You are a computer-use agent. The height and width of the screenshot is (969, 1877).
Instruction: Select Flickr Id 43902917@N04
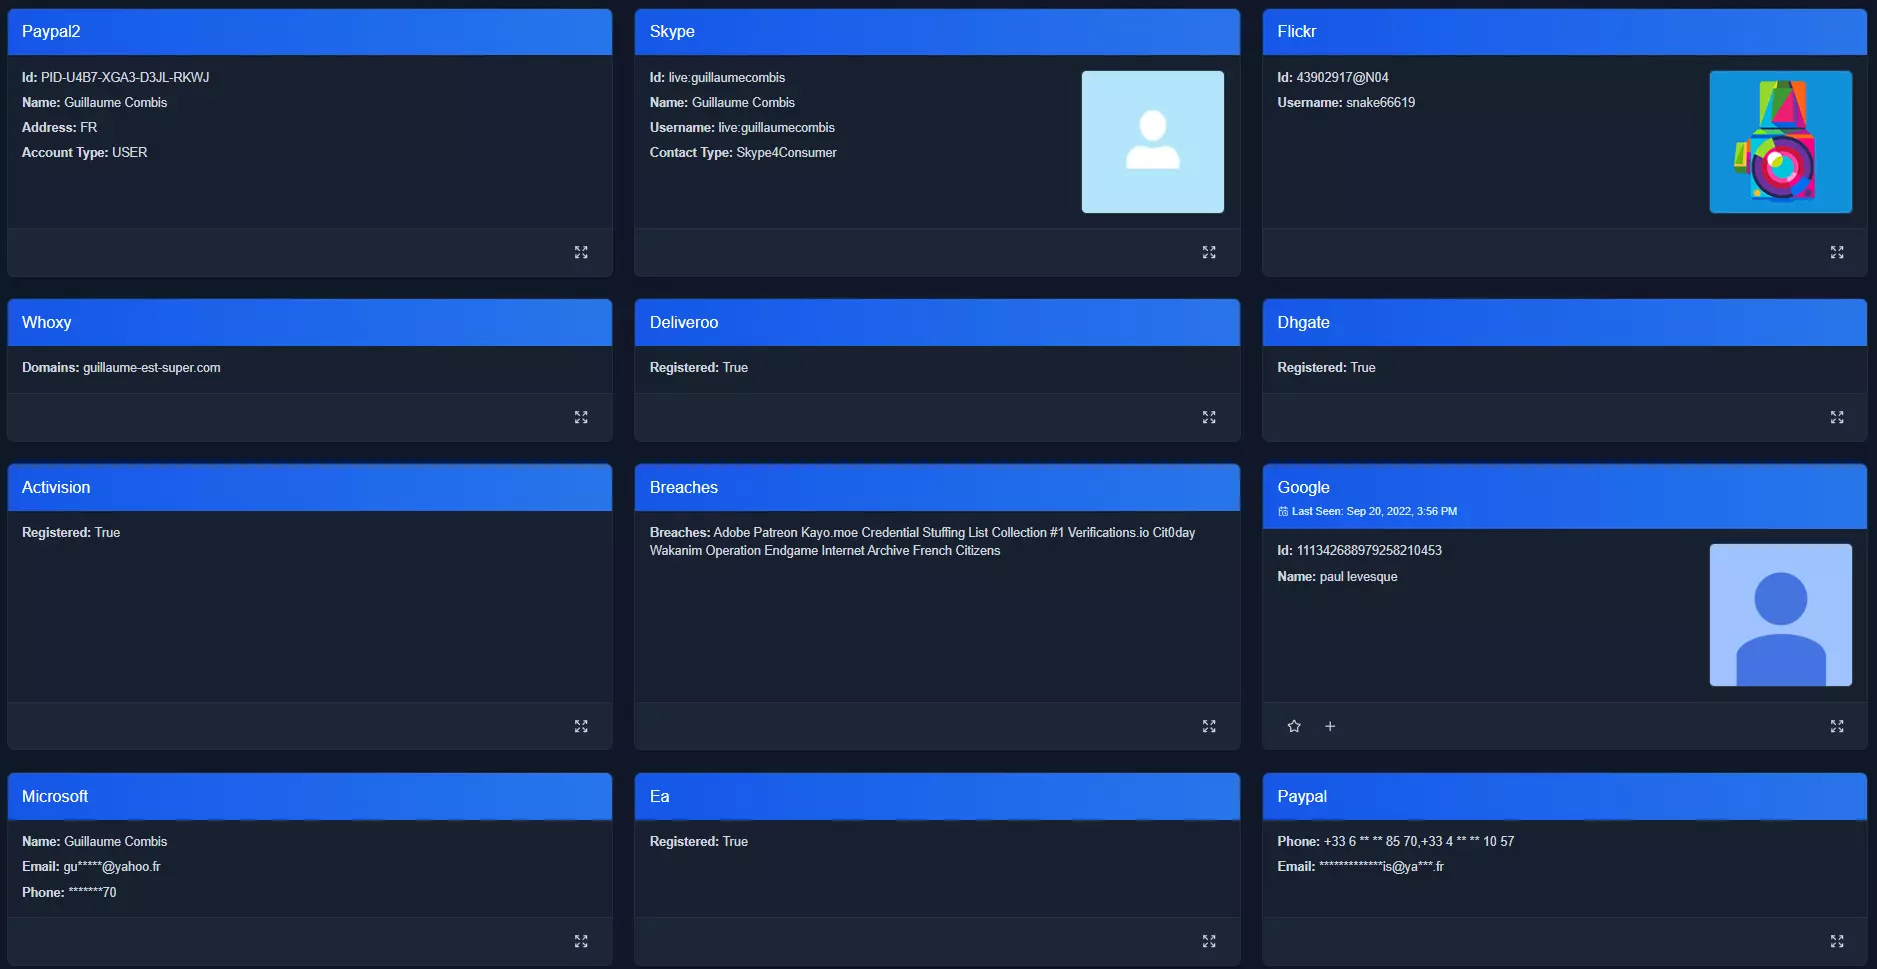pos(1332,77)
